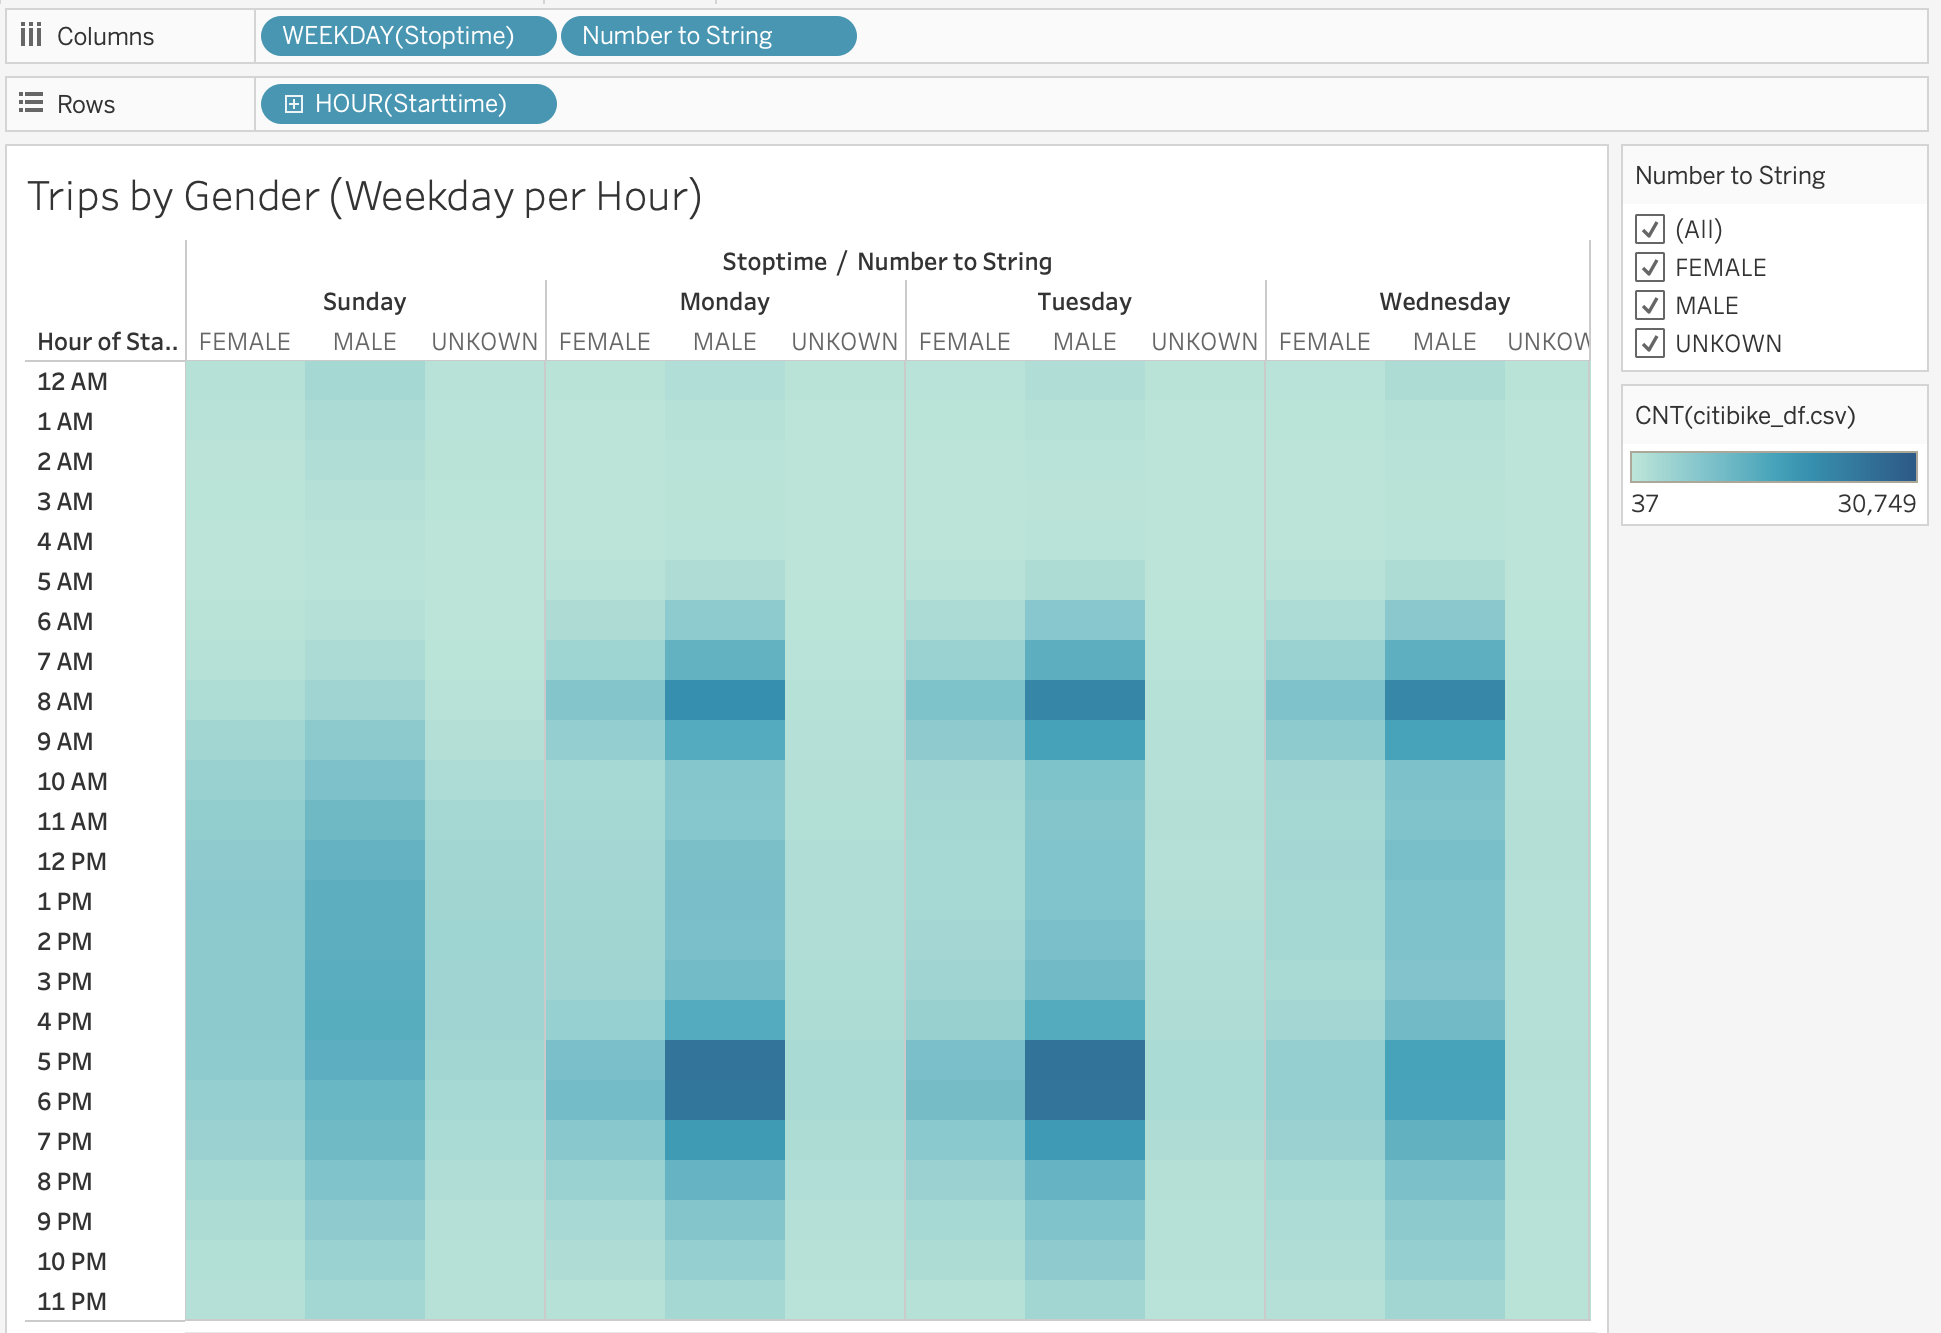Open the Number to String pill
Screen dimensions: 1941x1333
click(707, 36)
